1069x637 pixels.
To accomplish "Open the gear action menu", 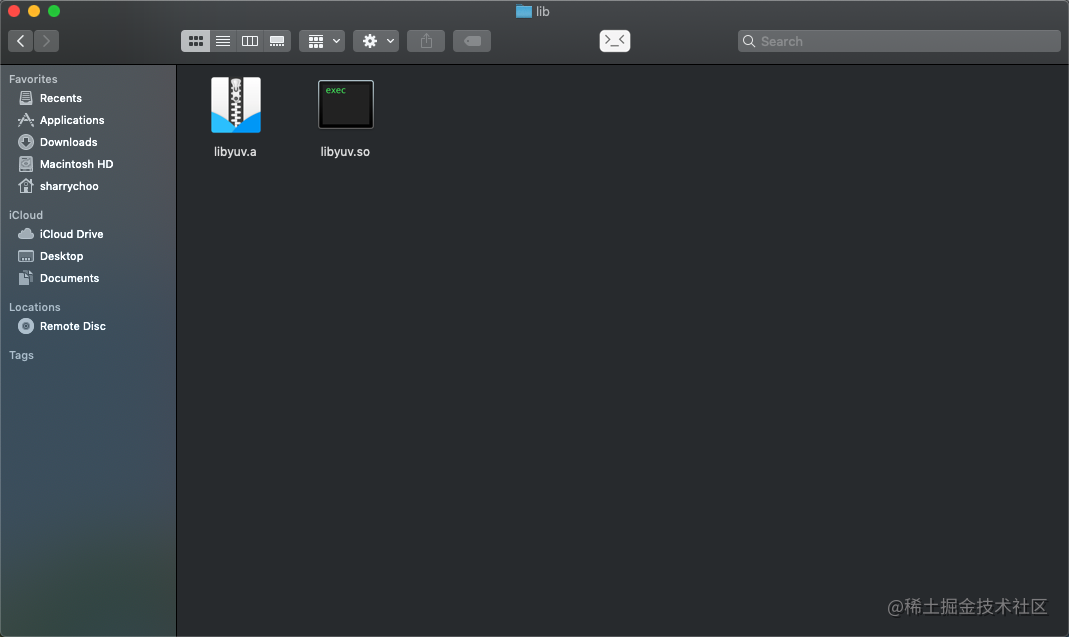I will coord(376,41).
